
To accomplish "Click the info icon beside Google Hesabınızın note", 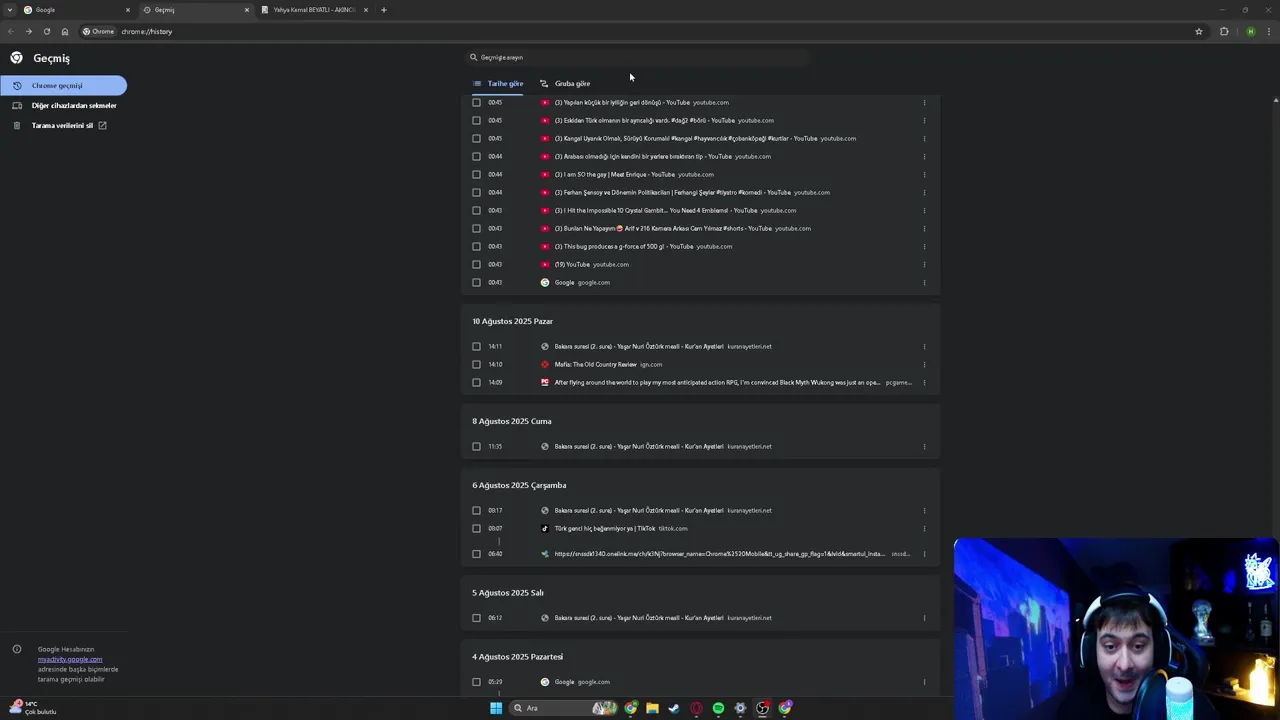I will pos(17,649).
